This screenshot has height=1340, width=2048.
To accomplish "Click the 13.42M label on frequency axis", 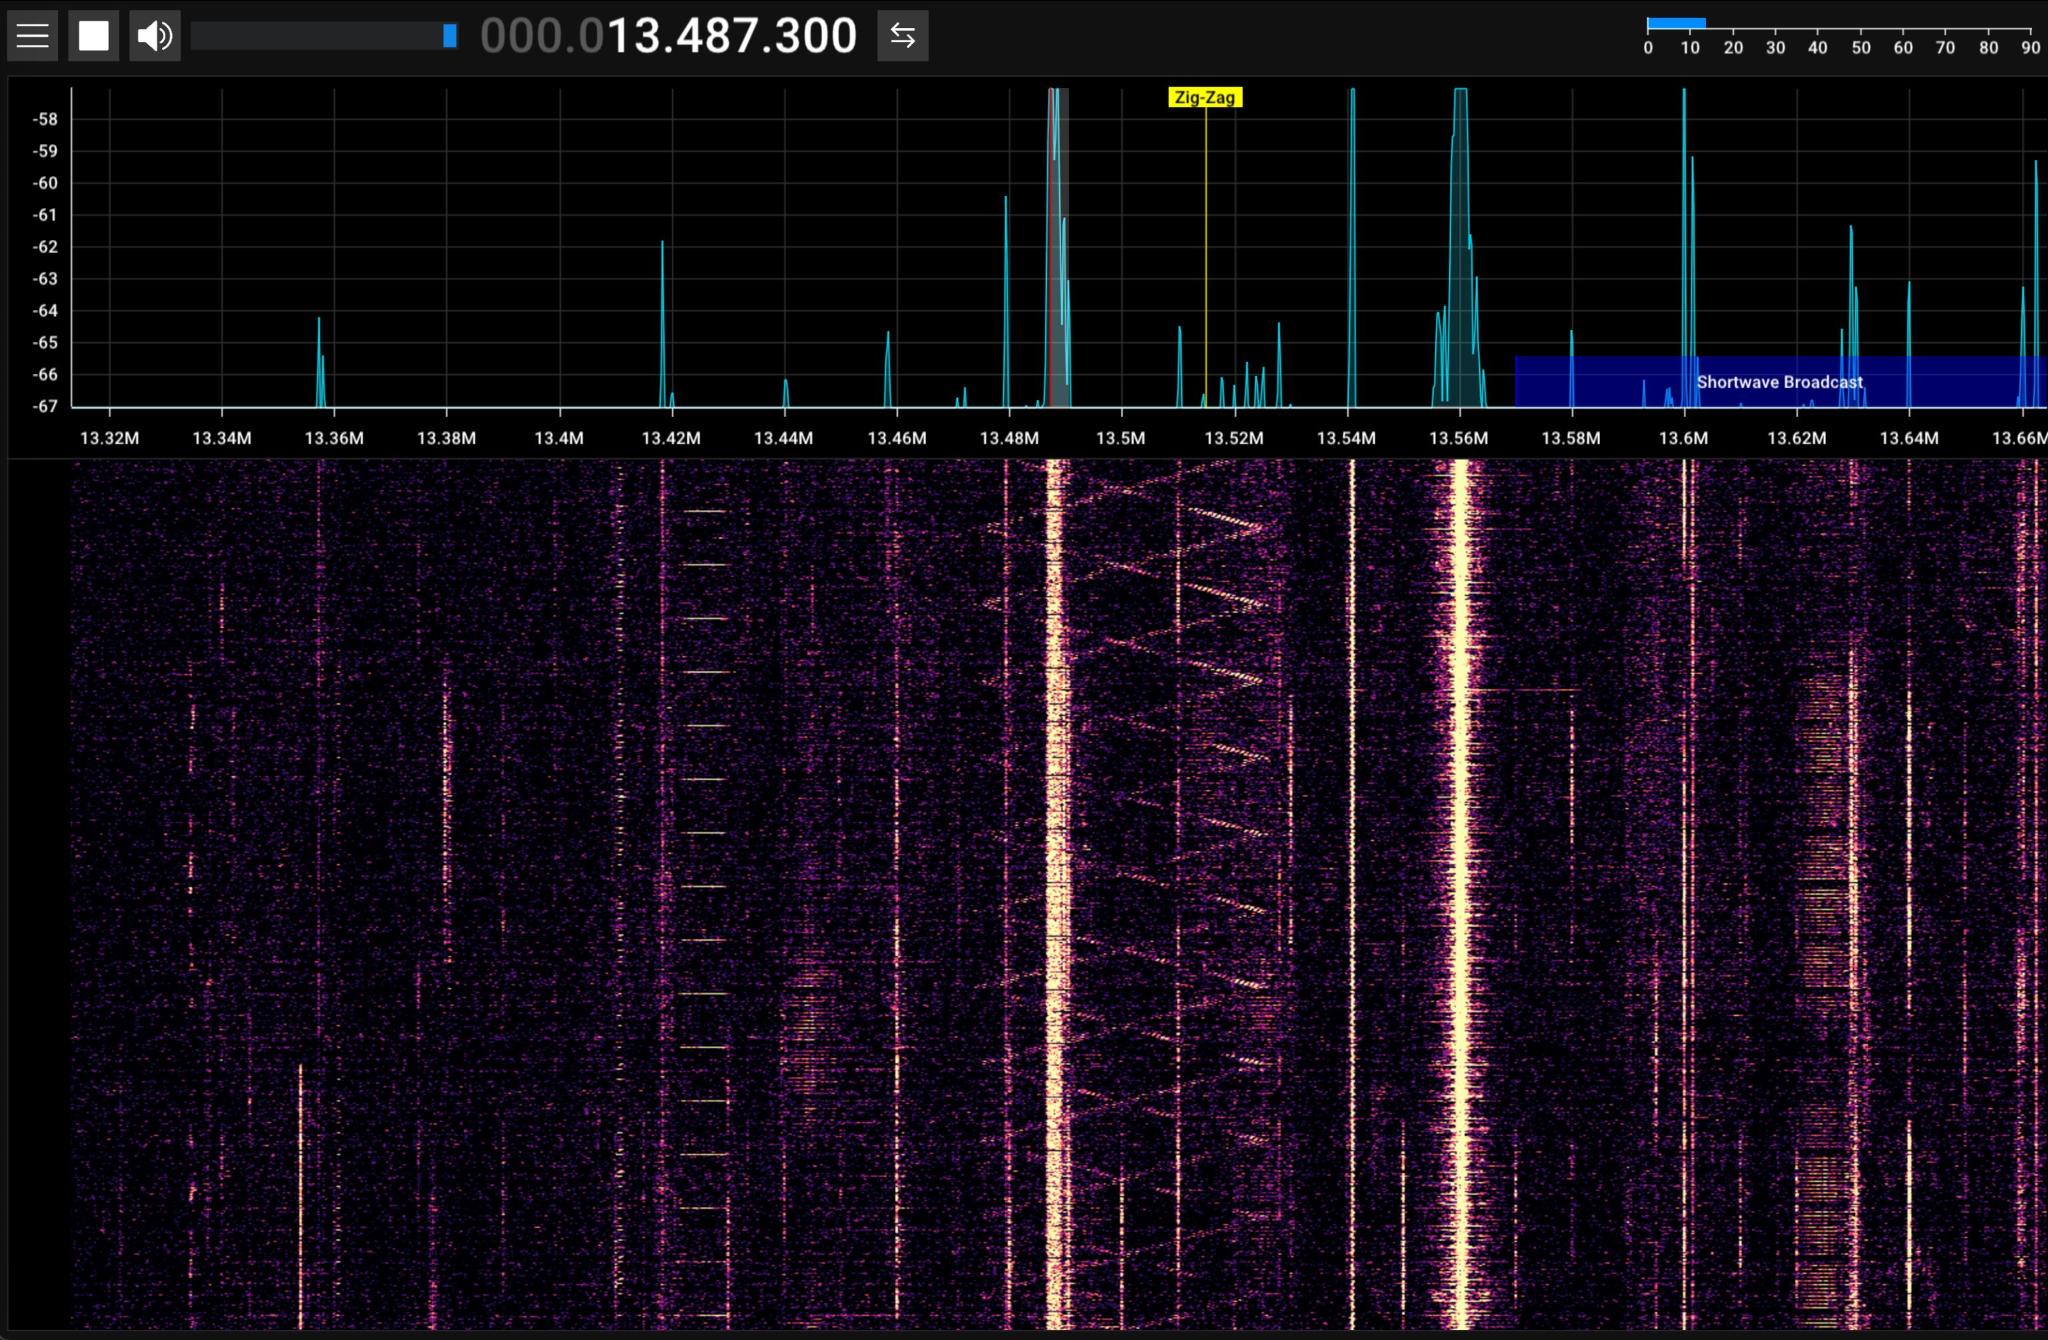I will [x=671, y=438].
